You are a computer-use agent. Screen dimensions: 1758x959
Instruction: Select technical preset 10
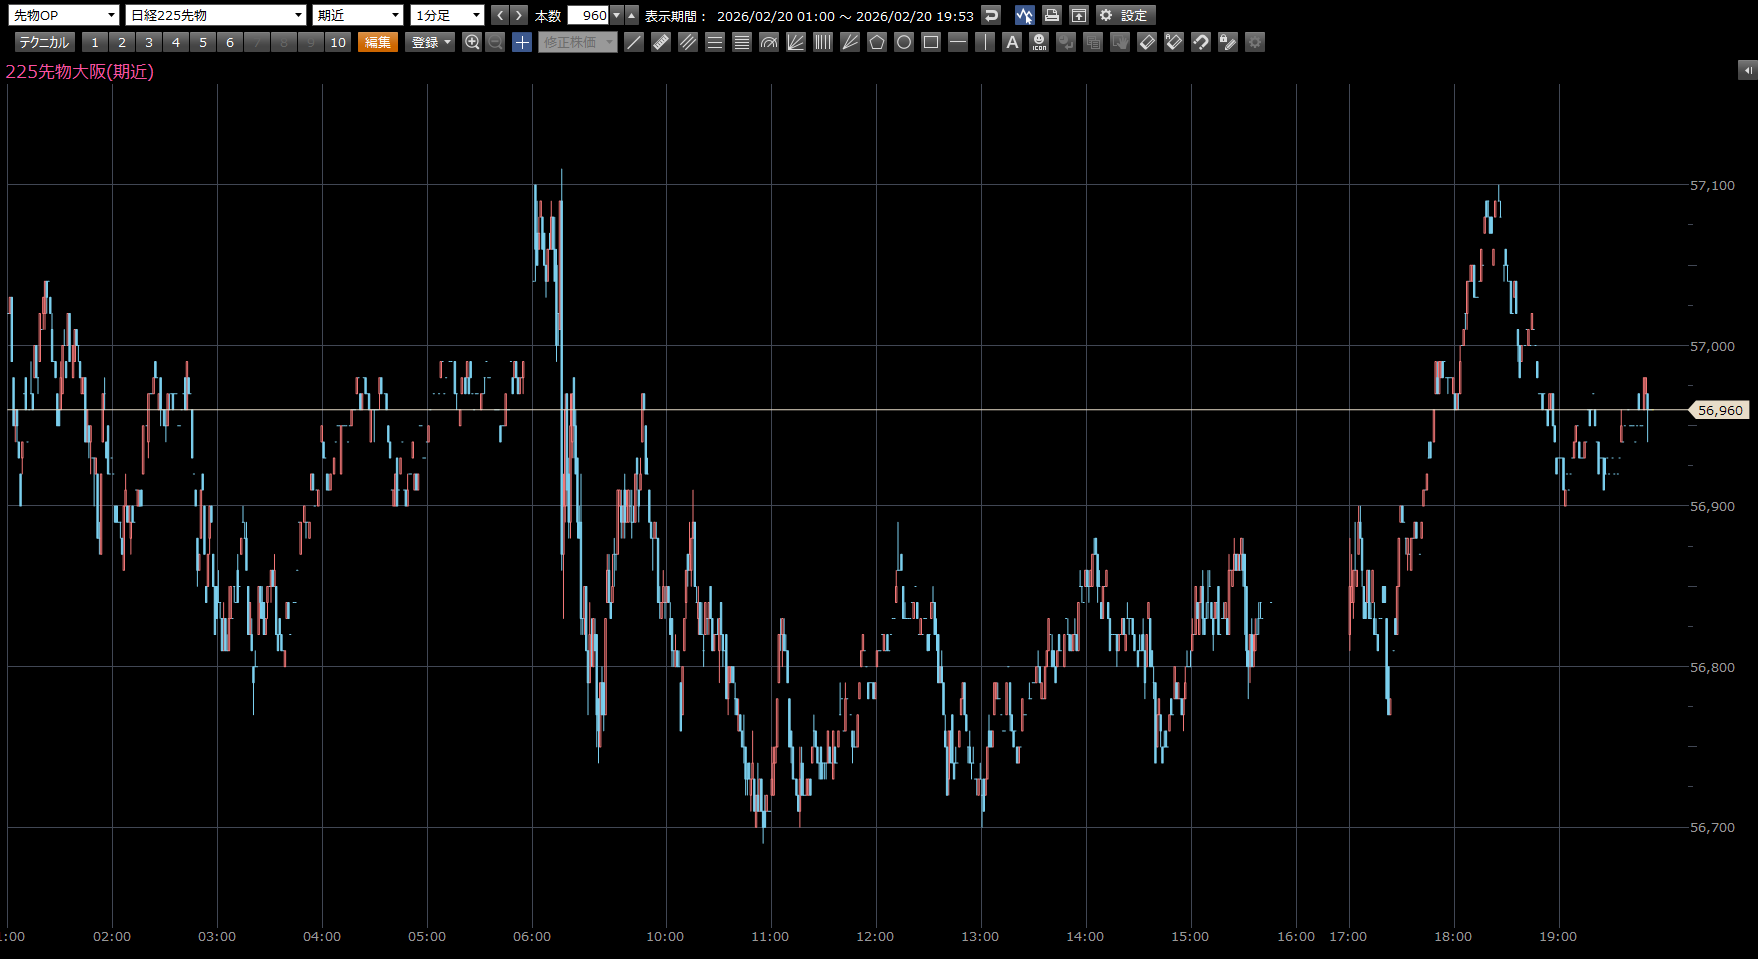tap(338, 42)
